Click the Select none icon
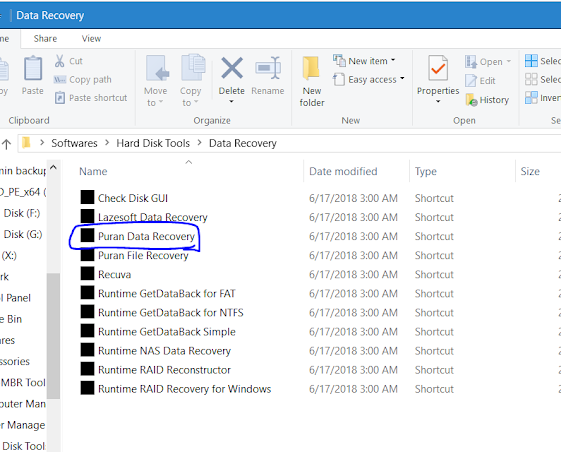This screenshot has width=561, height=452. [531, 79]
